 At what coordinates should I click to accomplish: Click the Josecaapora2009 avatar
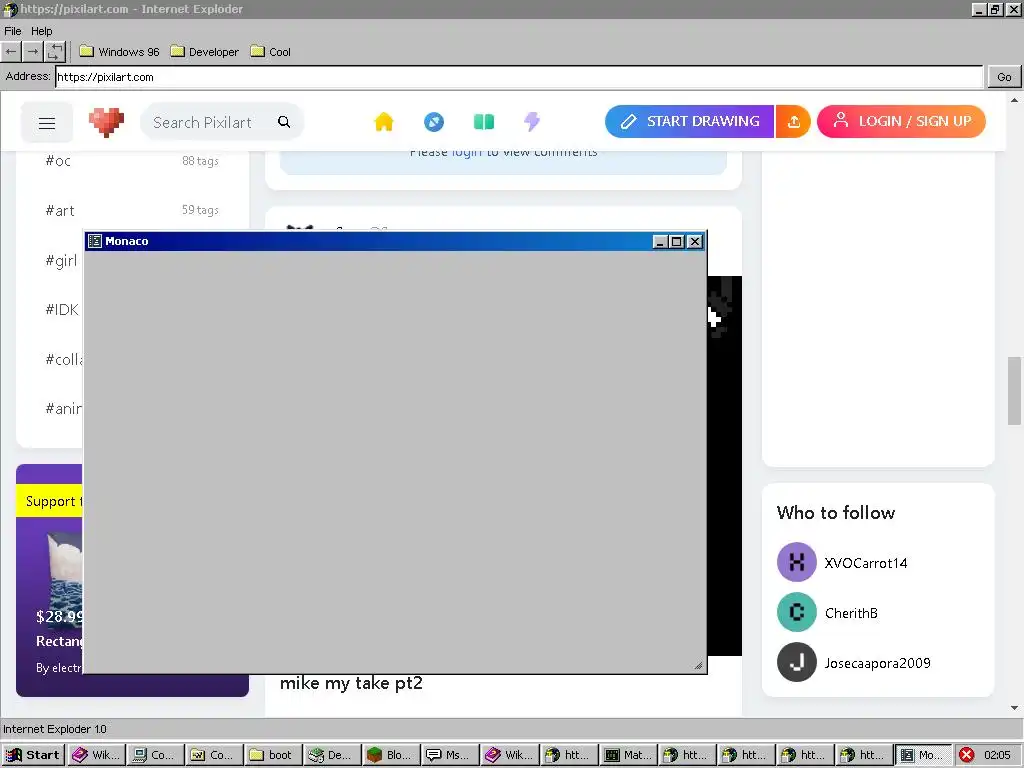point(797,662)
